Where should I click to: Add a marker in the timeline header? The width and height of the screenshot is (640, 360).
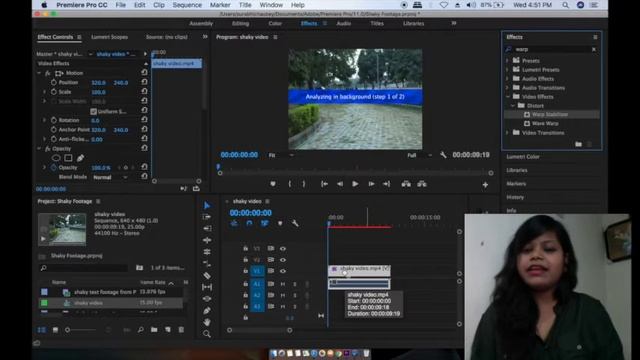[x=280, y=223]
